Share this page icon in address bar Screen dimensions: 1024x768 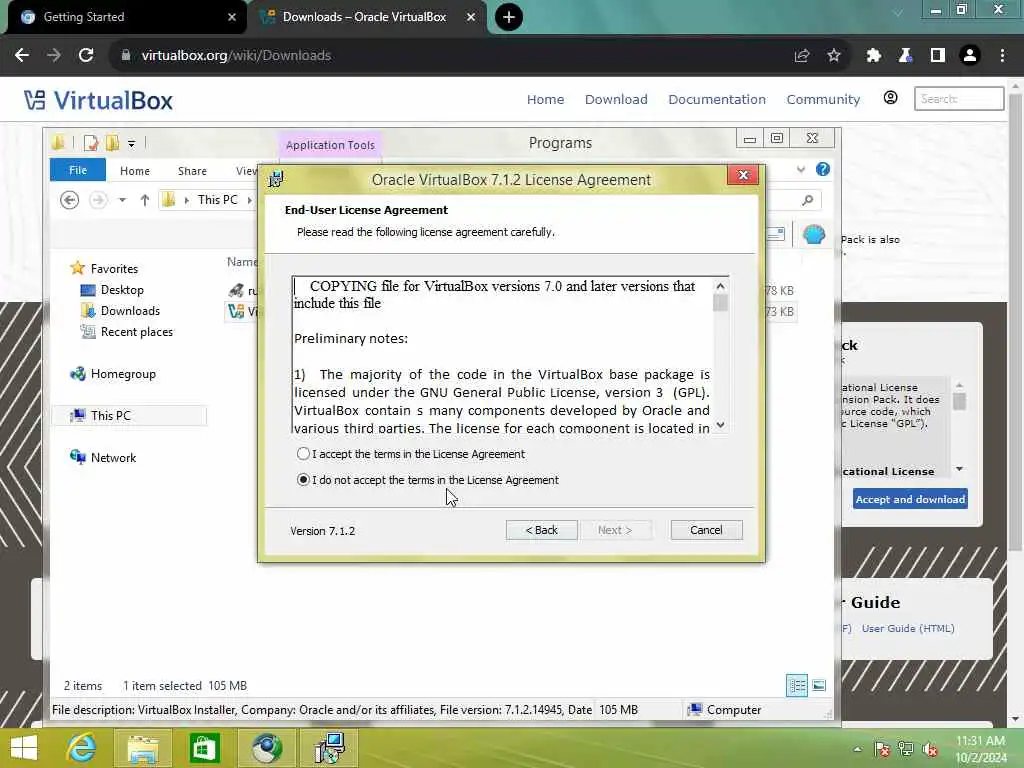point(802,56)
